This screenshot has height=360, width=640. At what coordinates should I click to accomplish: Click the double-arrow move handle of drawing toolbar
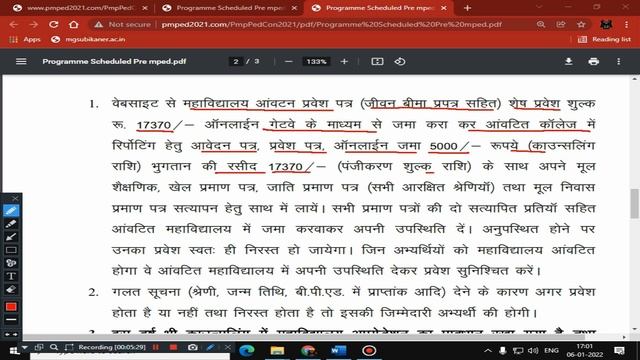coord(11,334)
